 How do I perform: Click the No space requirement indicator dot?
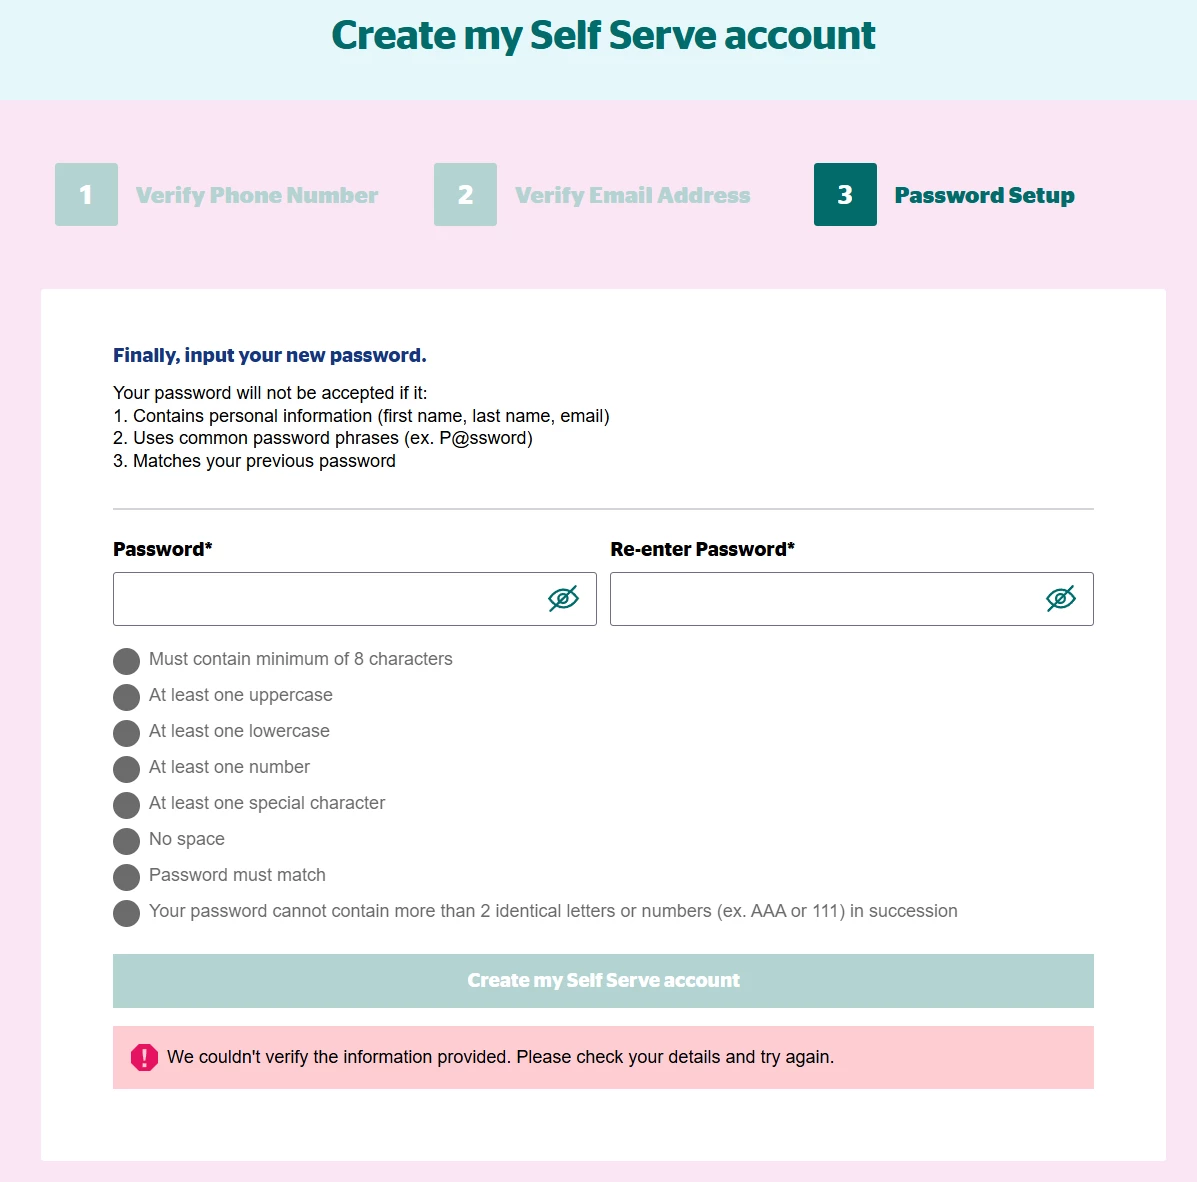pyautogui.click(x=127, y=841)
